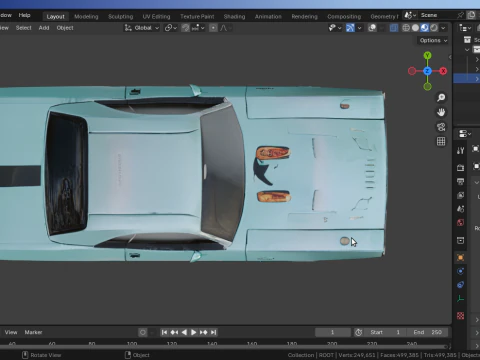Jump to timeline start frame
Image resolution: width=480 pixels, height=360 pixels.
[x=164, y=332]
